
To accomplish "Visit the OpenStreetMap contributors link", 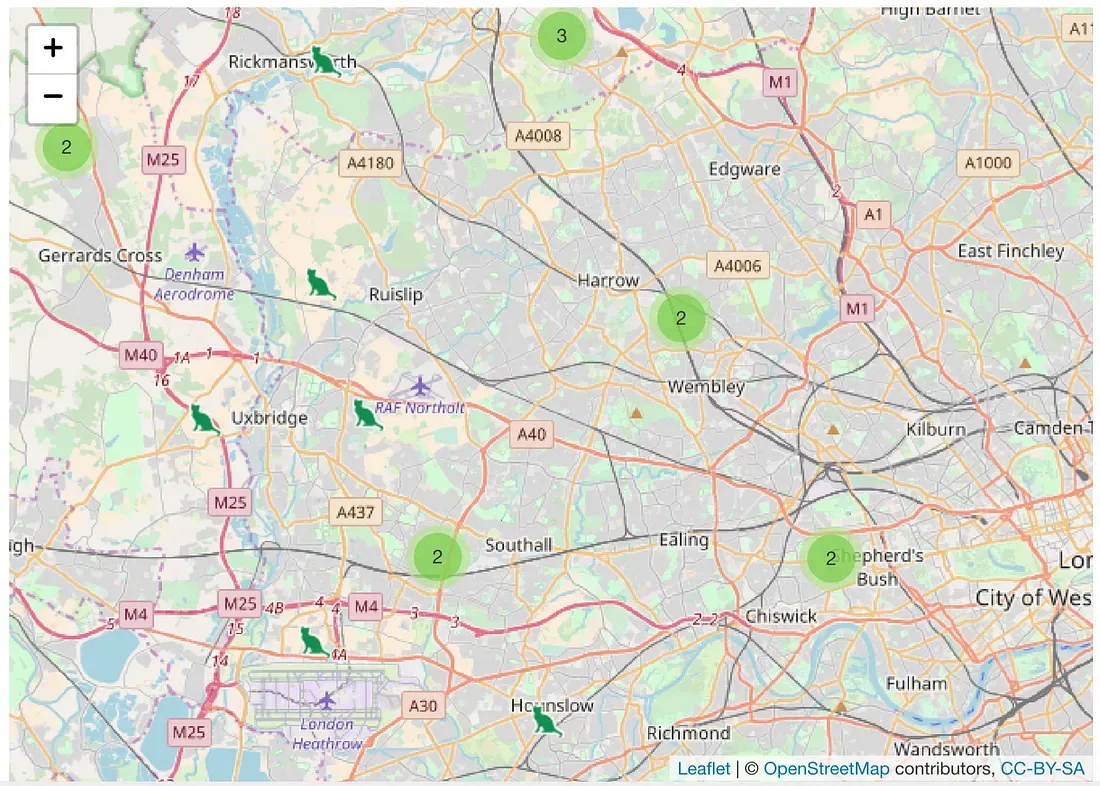I will tap(825, 768).
